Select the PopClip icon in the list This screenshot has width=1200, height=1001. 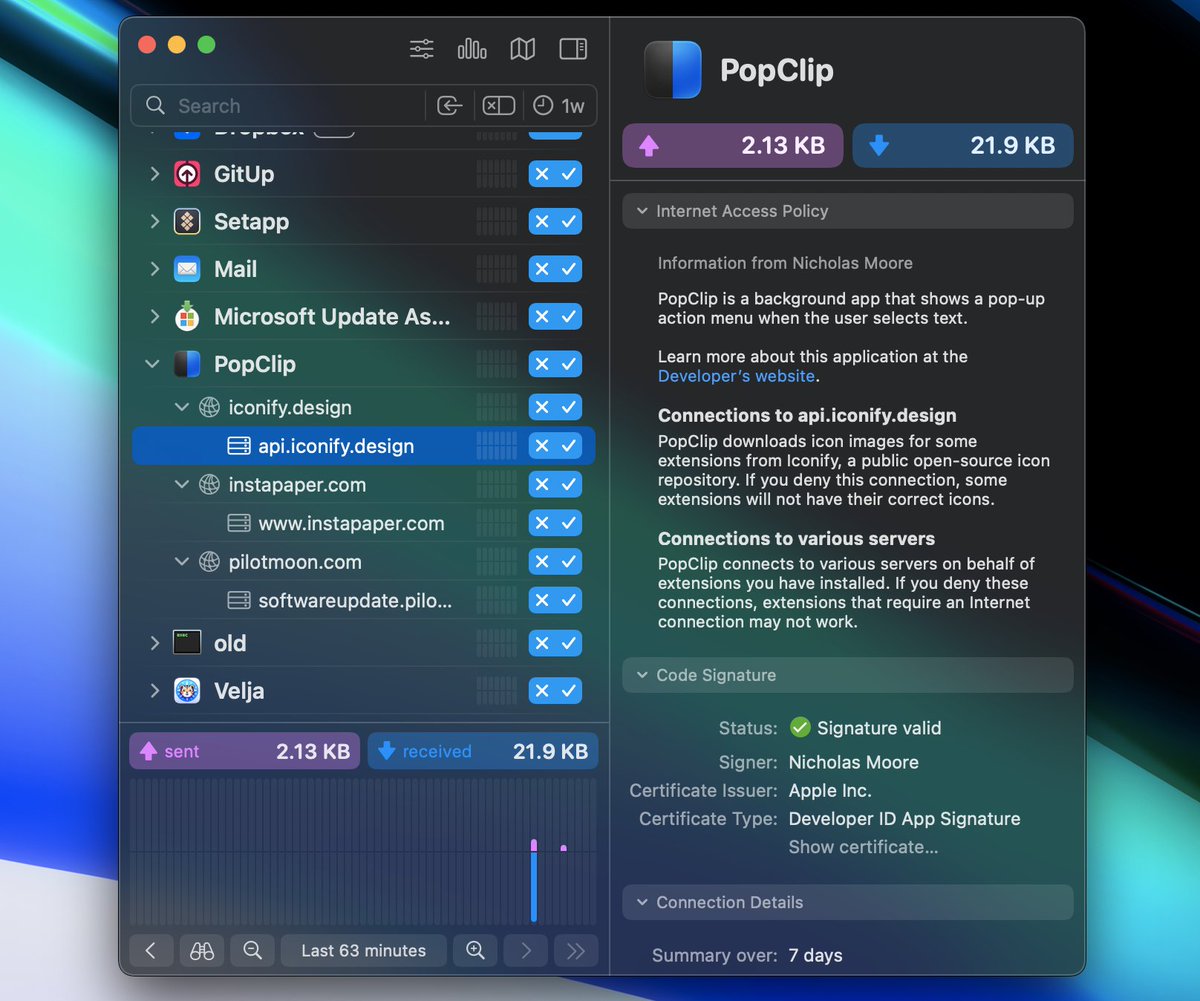tap(187, 364)
